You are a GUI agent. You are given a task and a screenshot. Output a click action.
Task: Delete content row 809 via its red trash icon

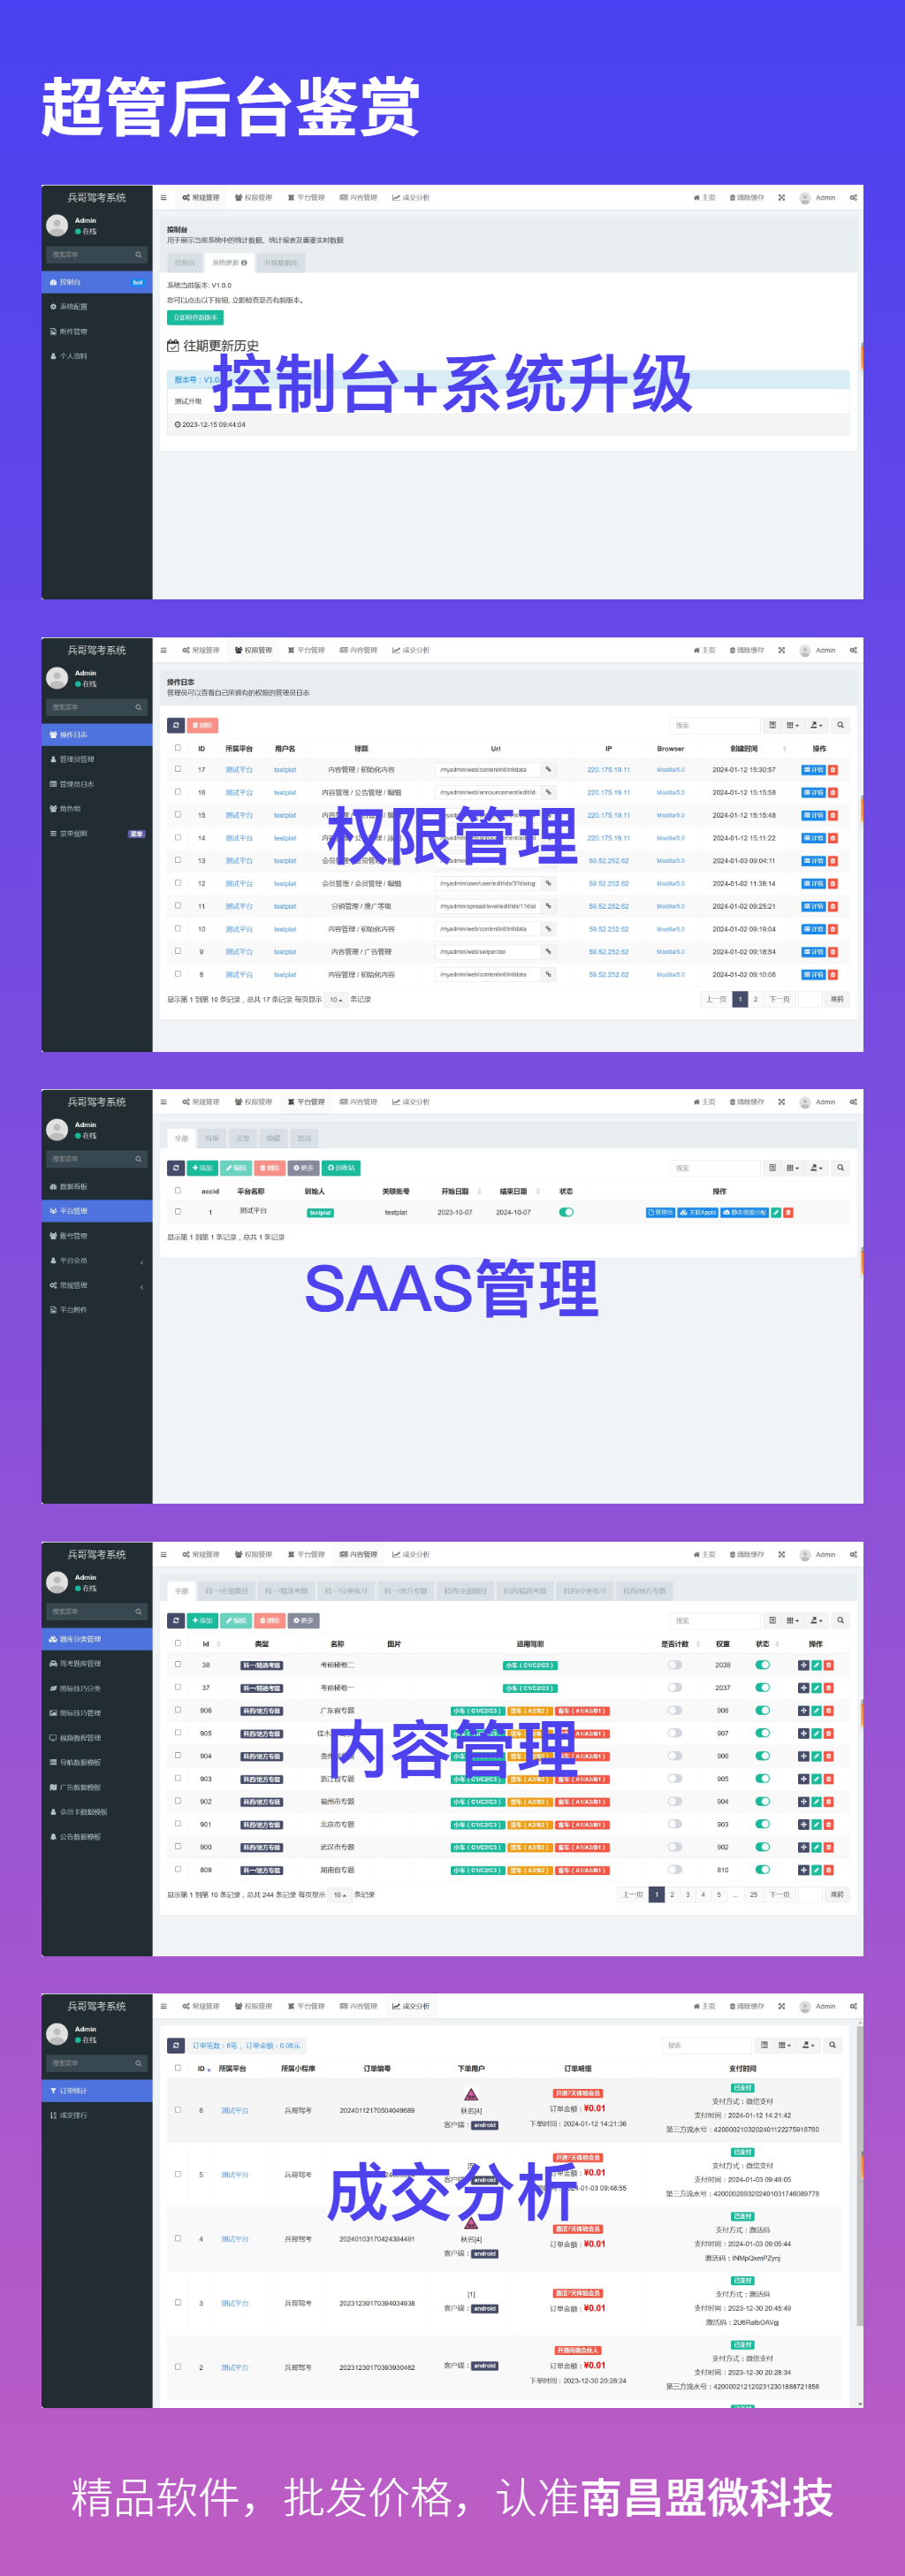[828, 1870]
